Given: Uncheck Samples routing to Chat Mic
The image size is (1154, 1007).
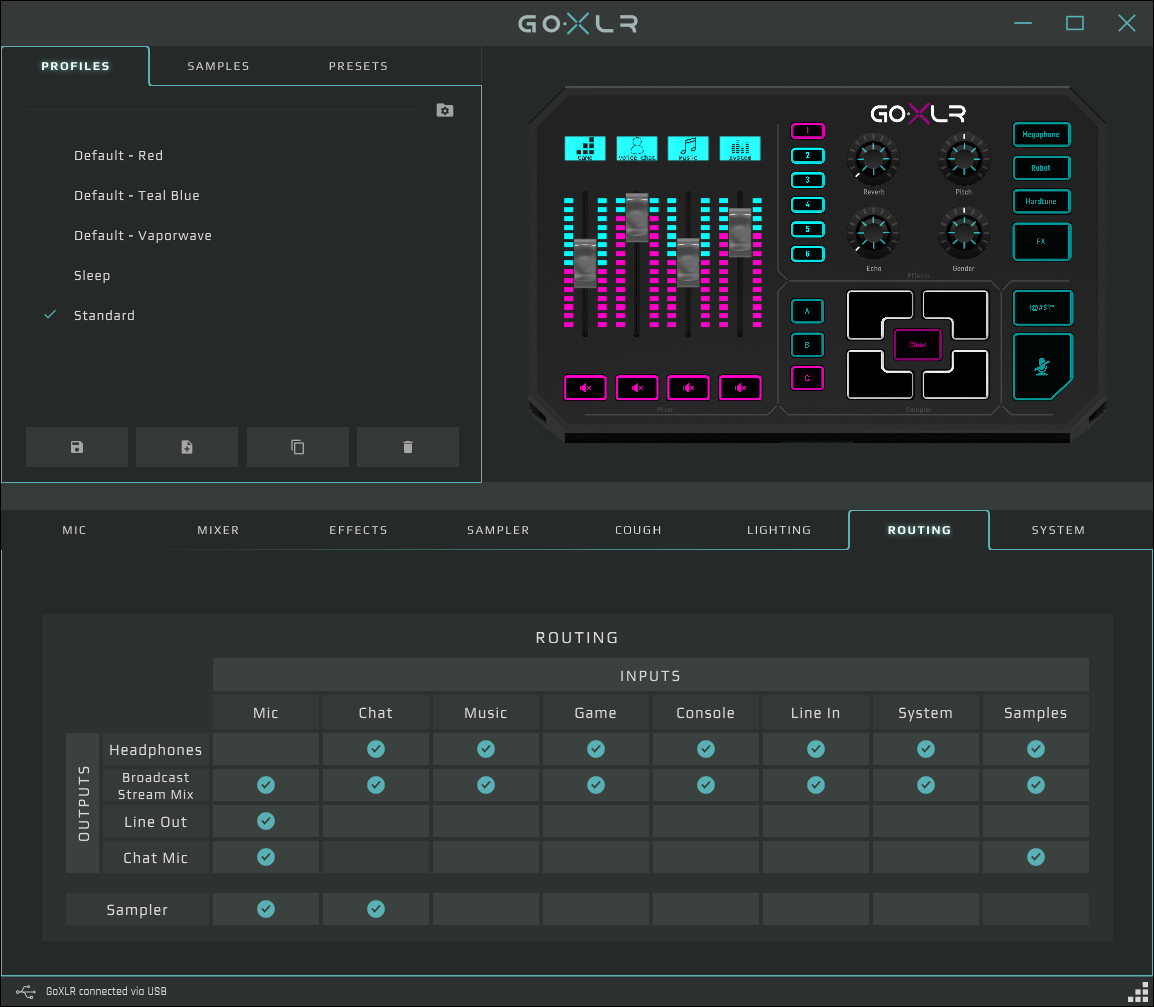Looking at the screenshot, I should tap(1036, 858).
